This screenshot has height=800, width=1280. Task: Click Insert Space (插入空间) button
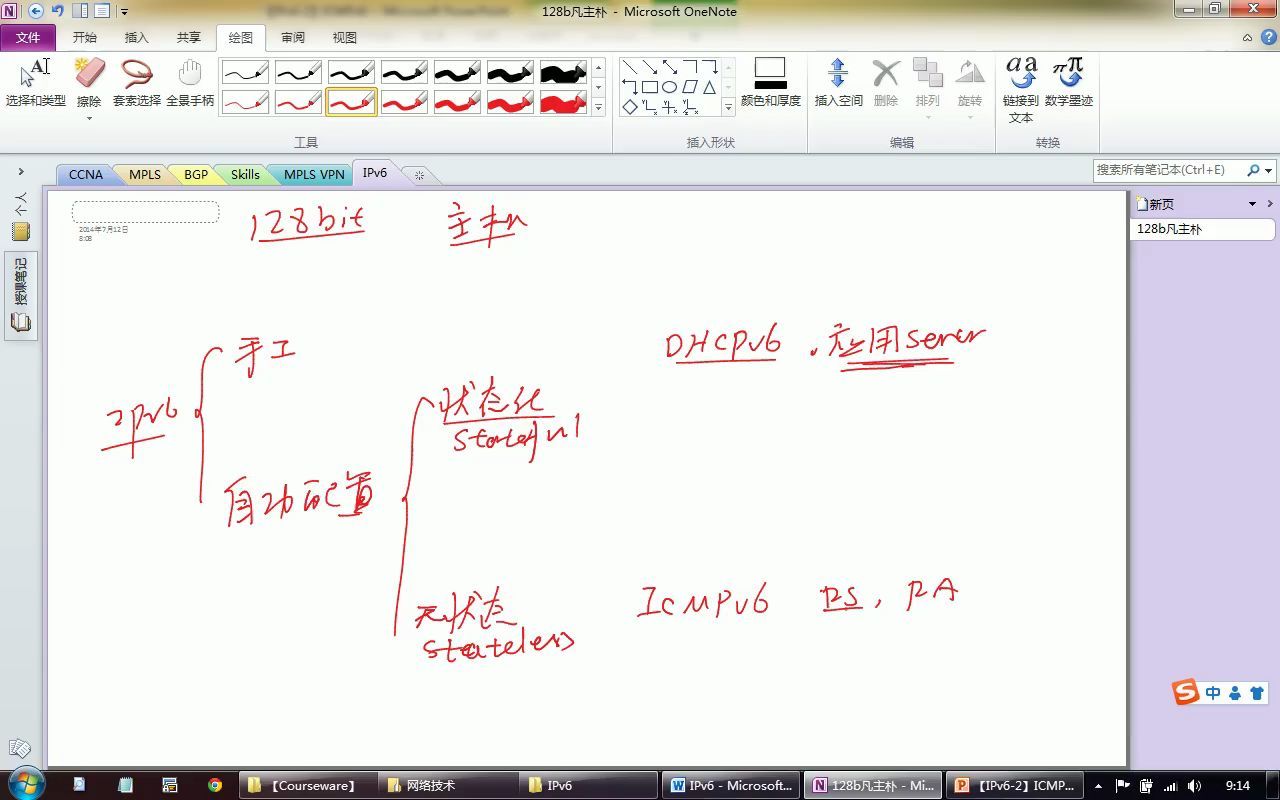(838, 83)
